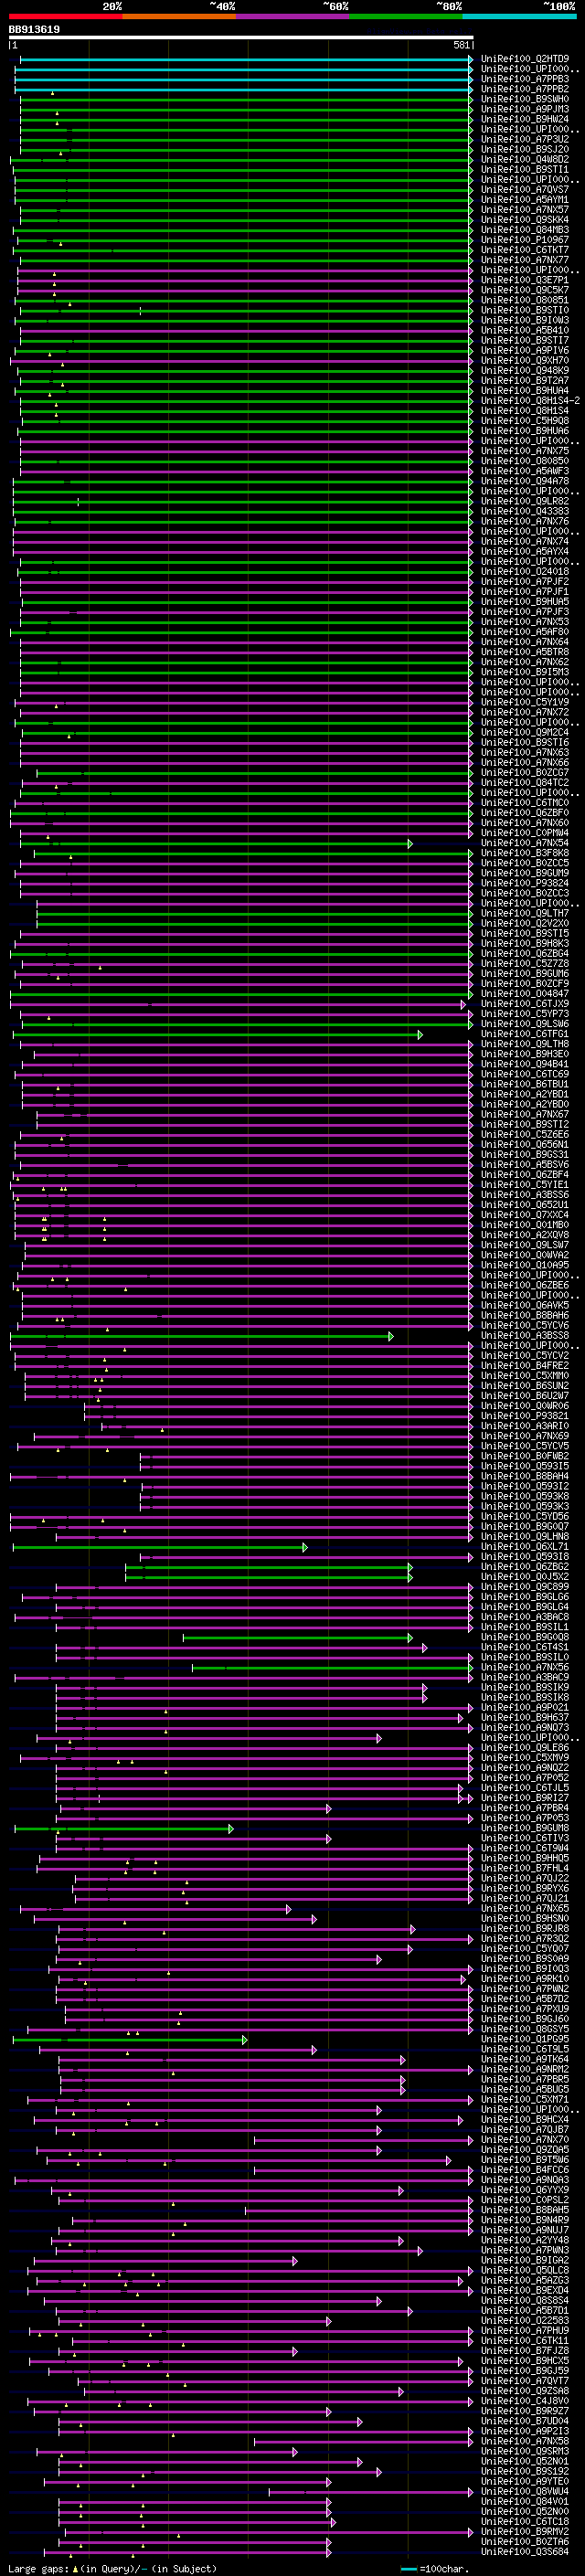Open the UniRef100_A7NX57 hit
This screenshot has height=2576, width=585.
[x=525, y=210]
